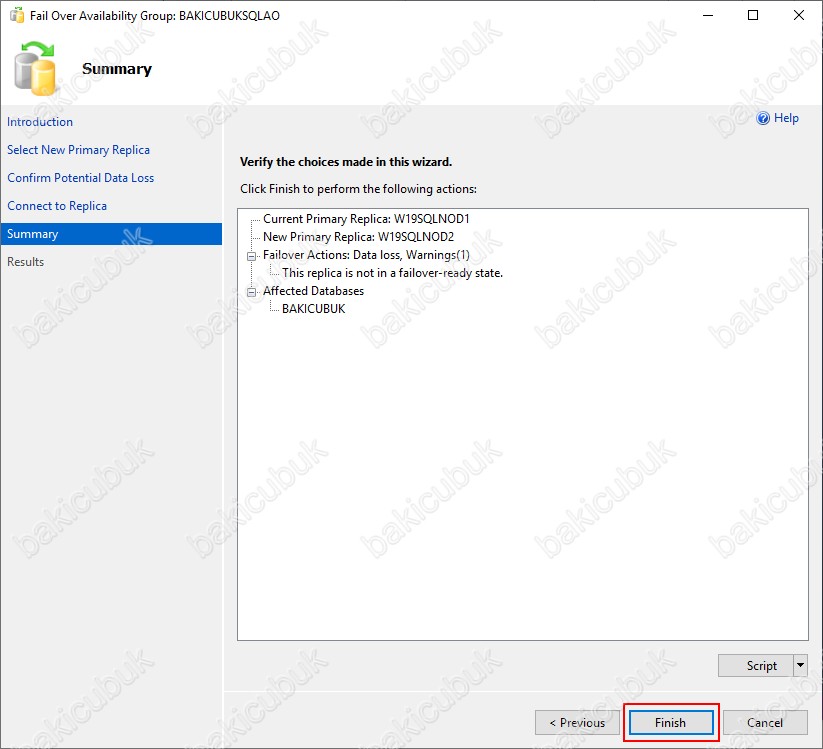Select the Results step in the sidebar
Viewport: 823px width, 749px height.
[x=25, y=261]
